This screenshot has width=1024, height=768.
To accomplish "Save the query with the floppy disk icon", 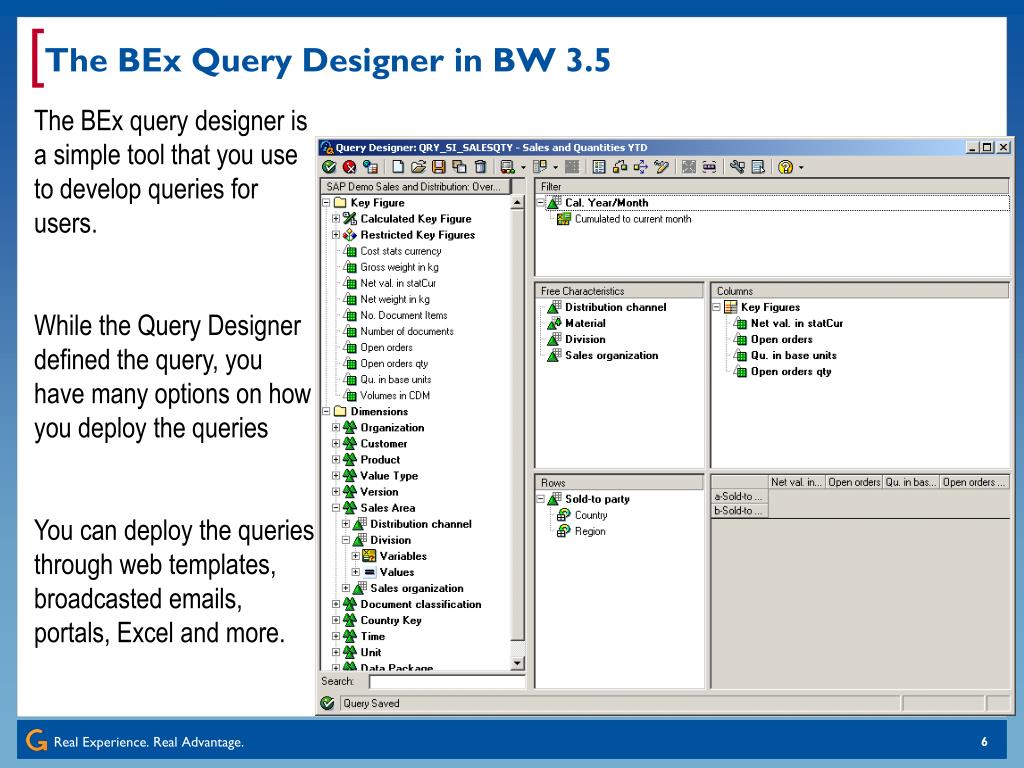I will click(x=439, y=167).
